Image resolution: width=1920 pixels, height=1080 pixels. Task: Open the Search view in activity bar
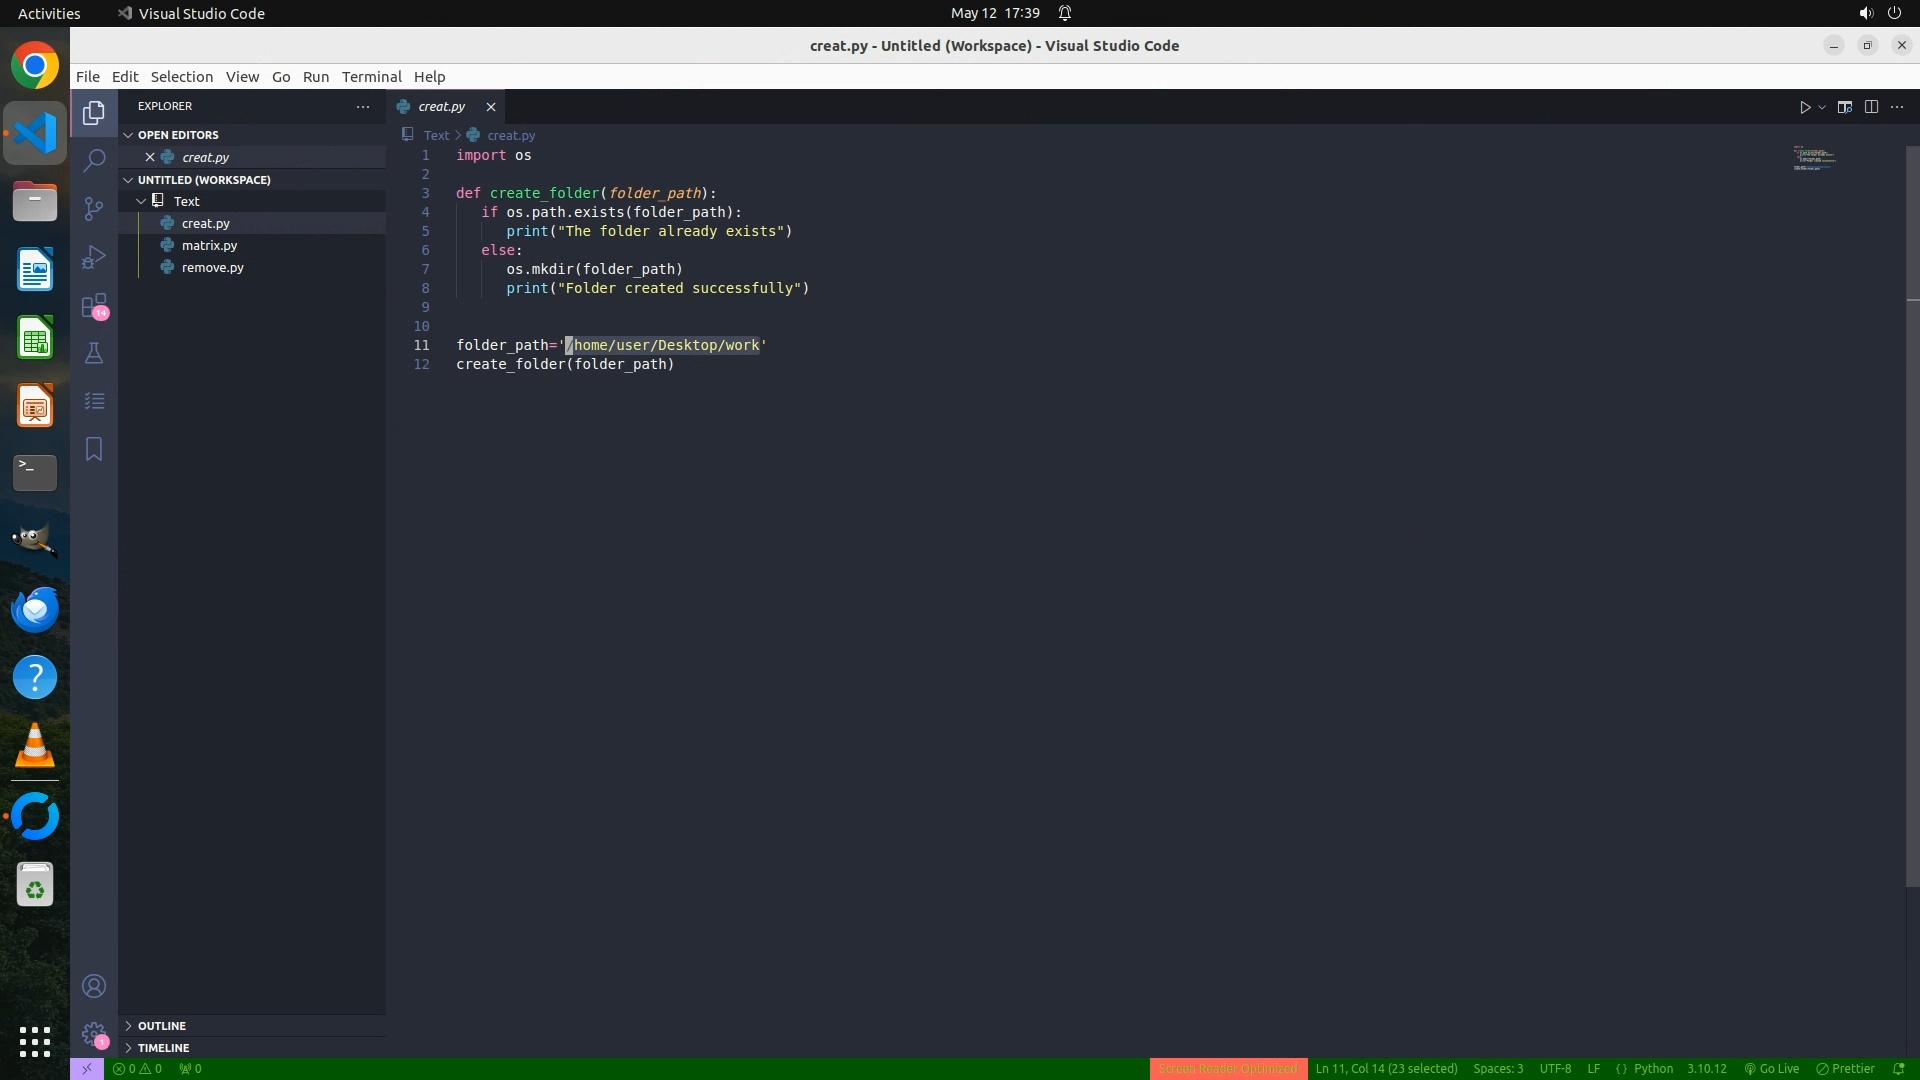94,160
